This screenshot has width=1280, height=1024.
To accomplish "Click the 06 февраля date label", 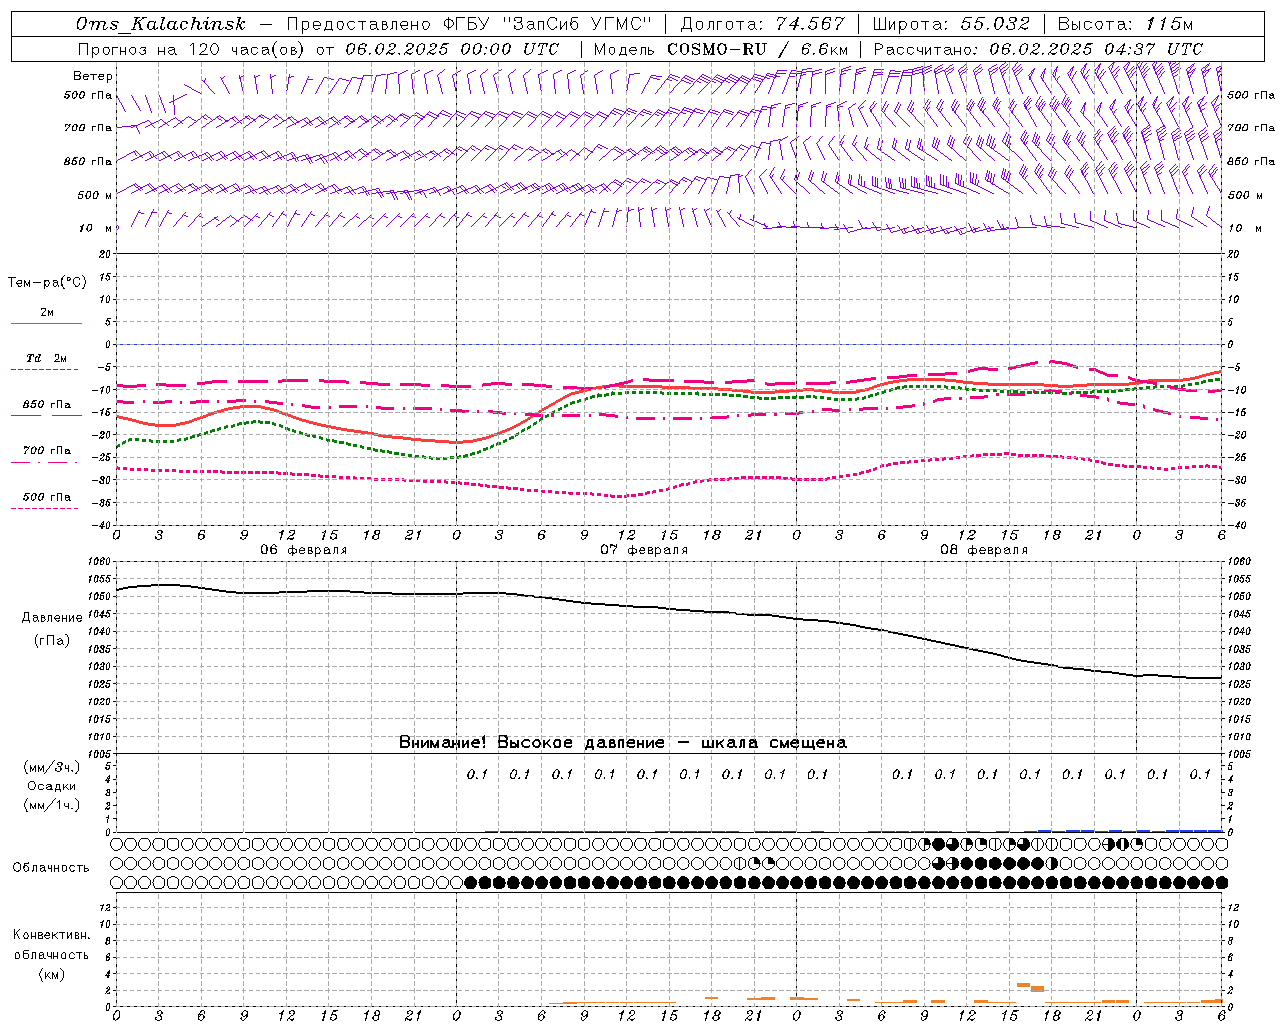I will coord(304,550).
